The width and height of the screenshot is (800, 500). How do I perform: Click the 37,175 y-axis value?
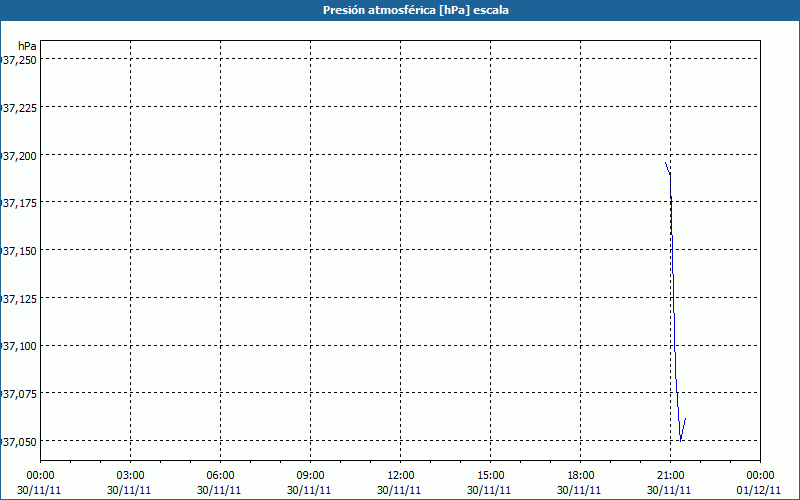click(19, 203)
